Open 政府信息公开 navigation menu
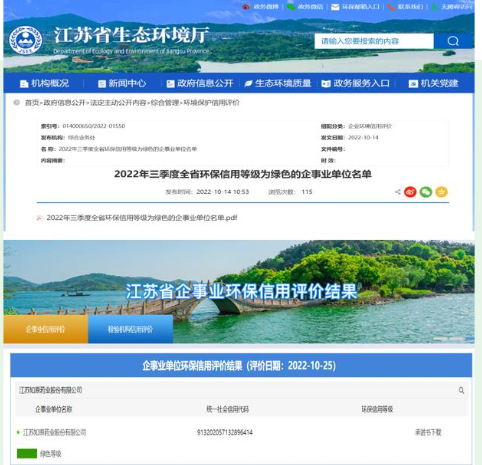The width and height of the screenshot is (482, 465). pos(200,83)
